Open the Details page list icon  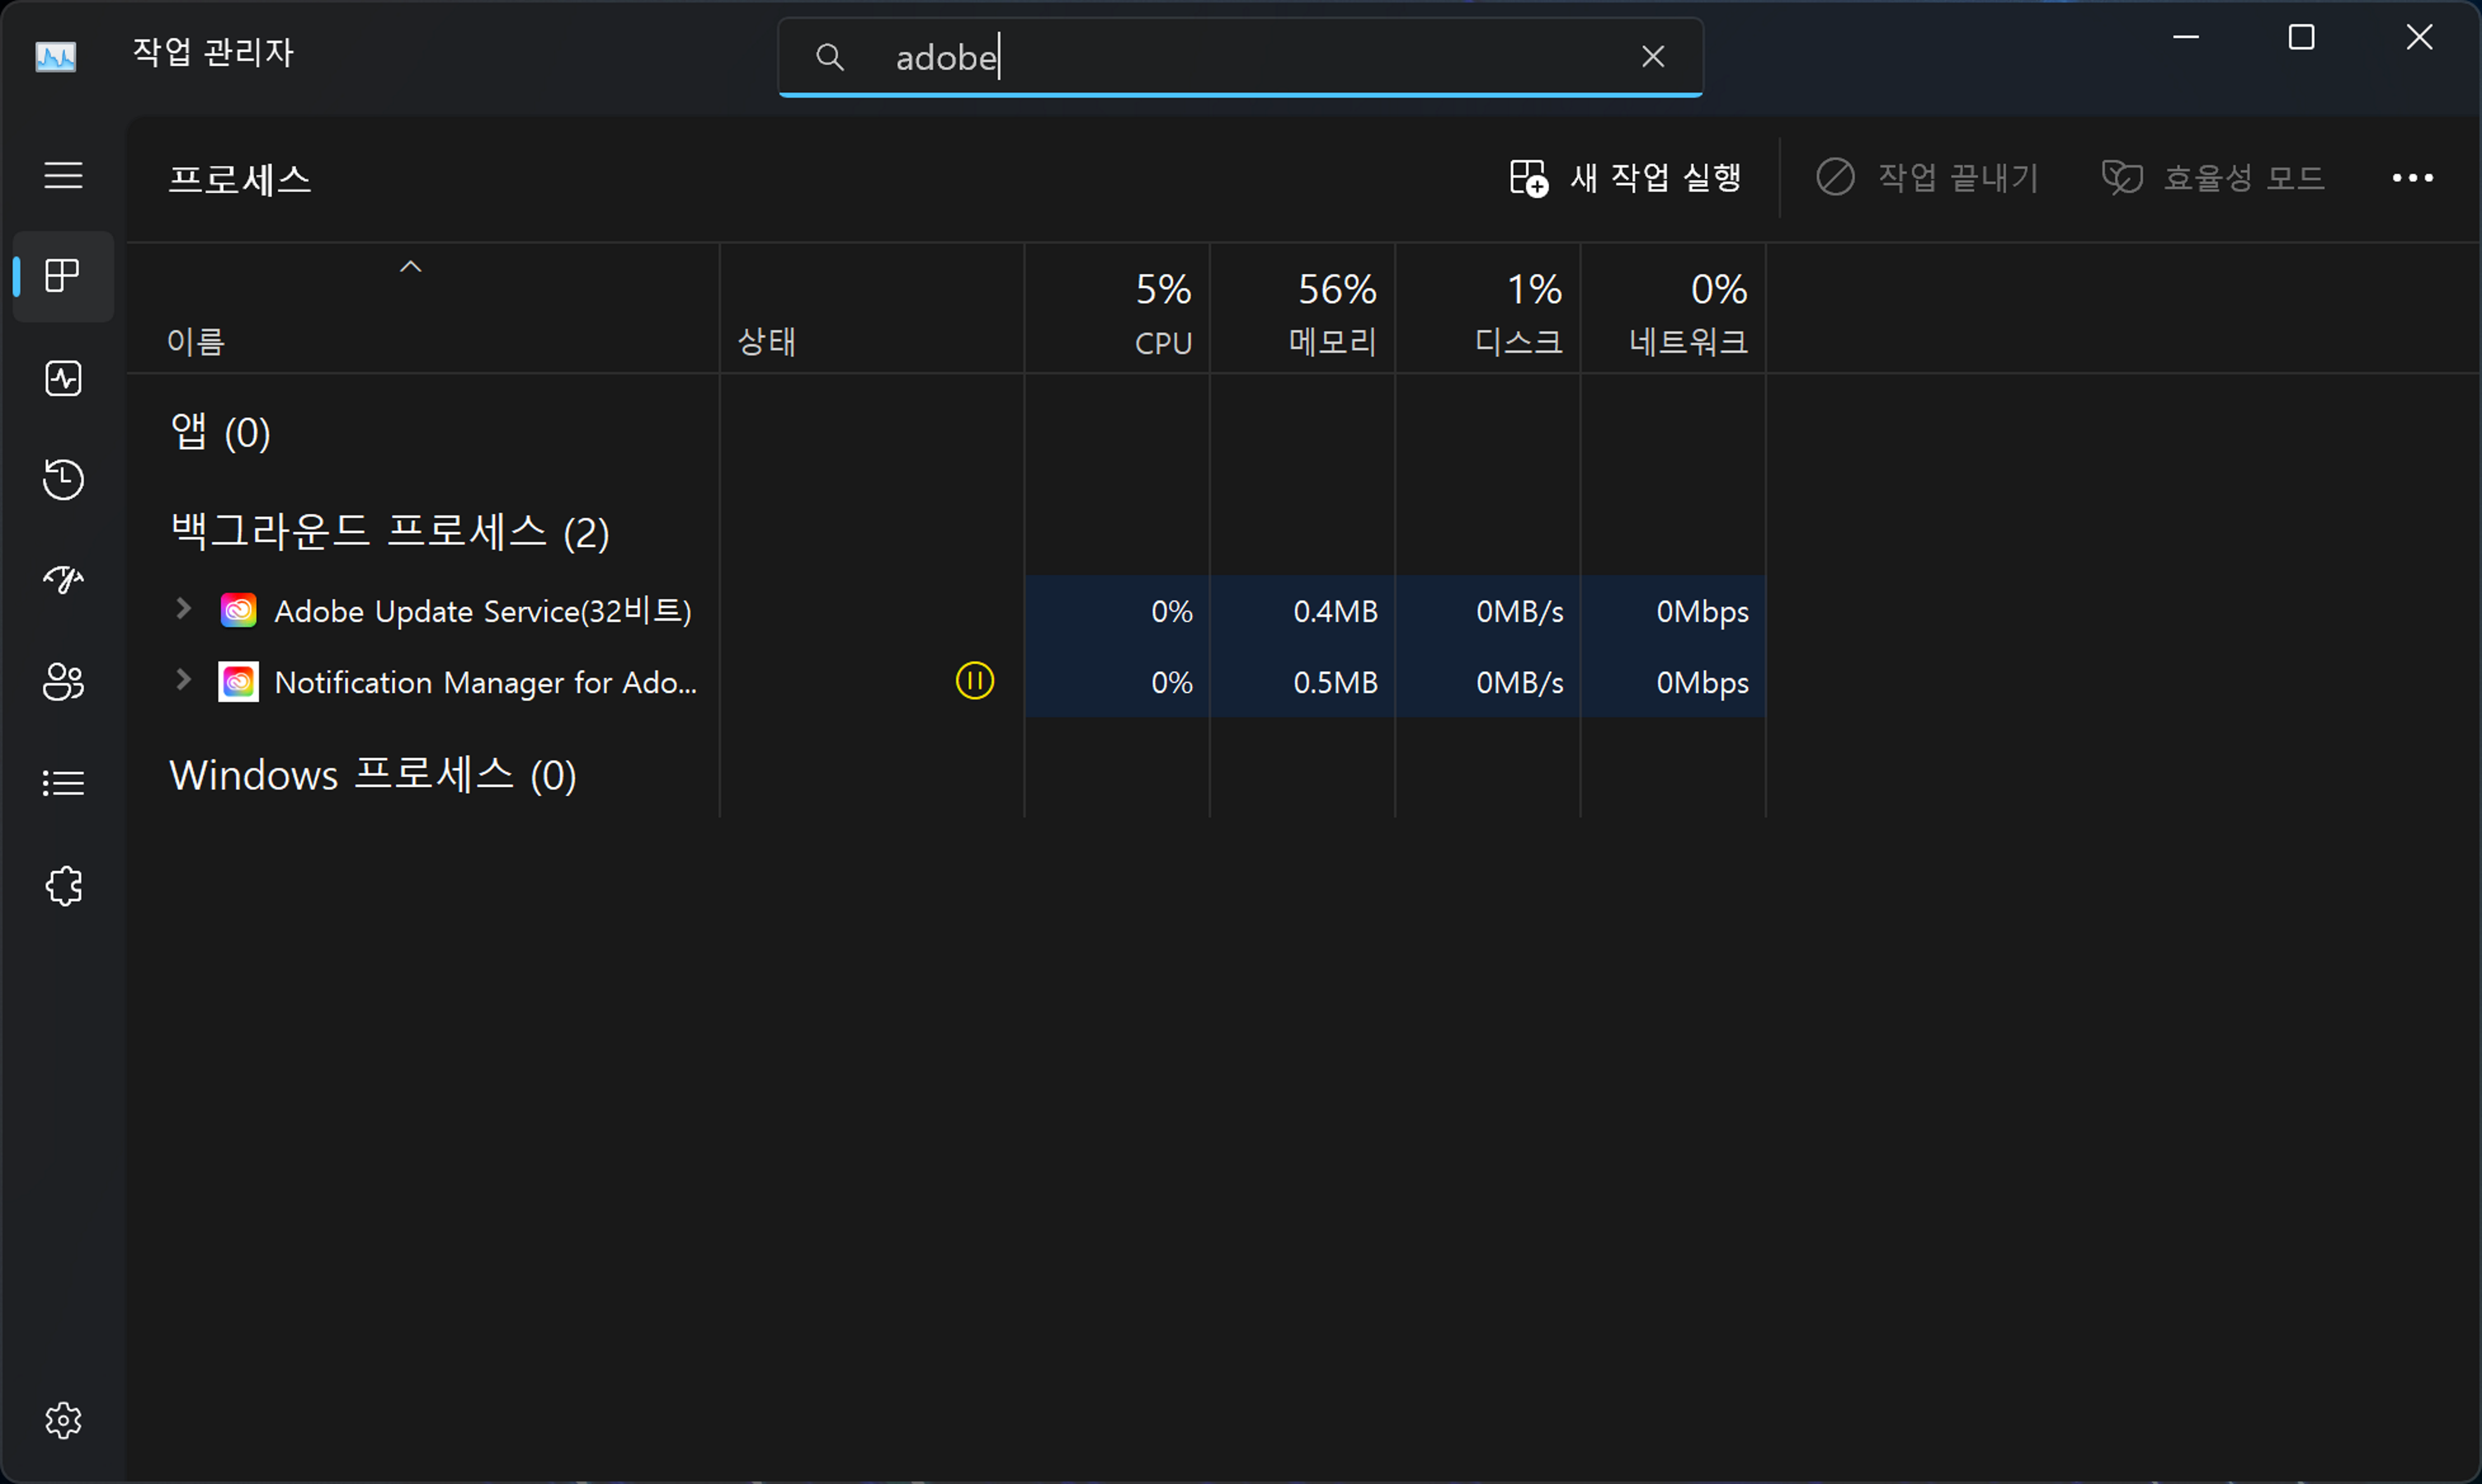point(63,783)
